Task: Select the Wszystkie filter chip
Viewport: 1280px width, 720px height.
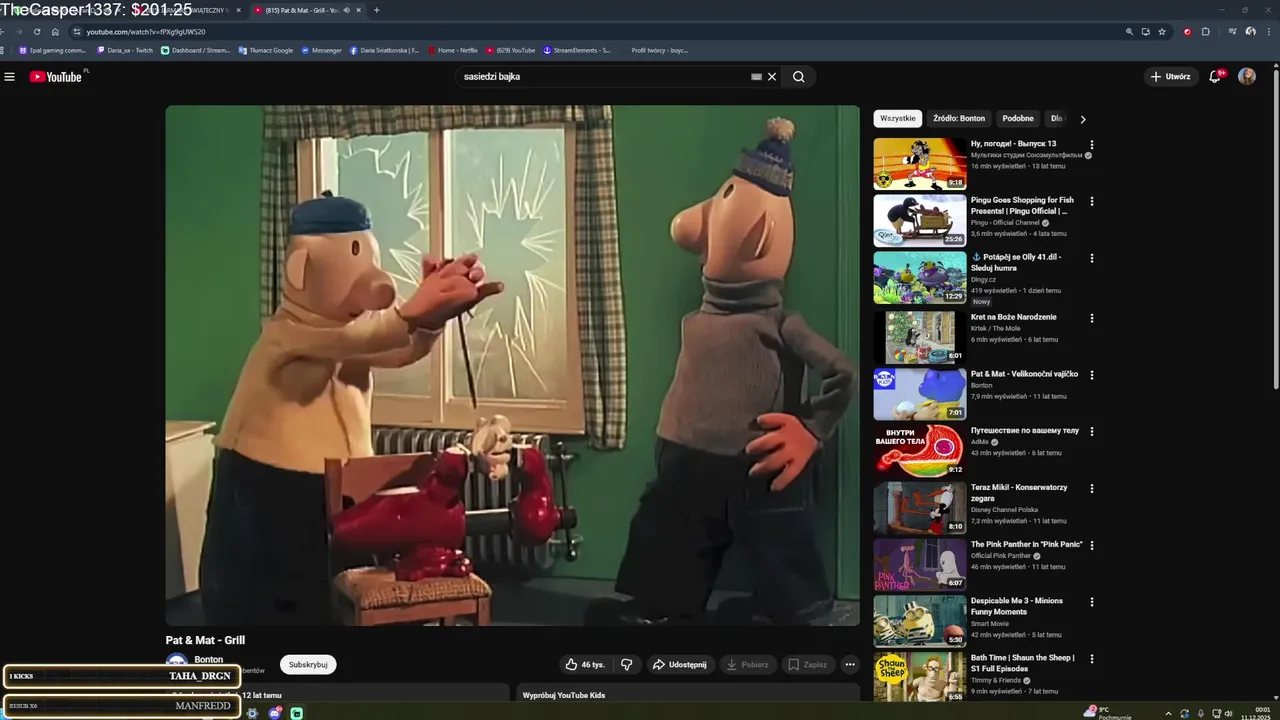Action: (898, 118)
